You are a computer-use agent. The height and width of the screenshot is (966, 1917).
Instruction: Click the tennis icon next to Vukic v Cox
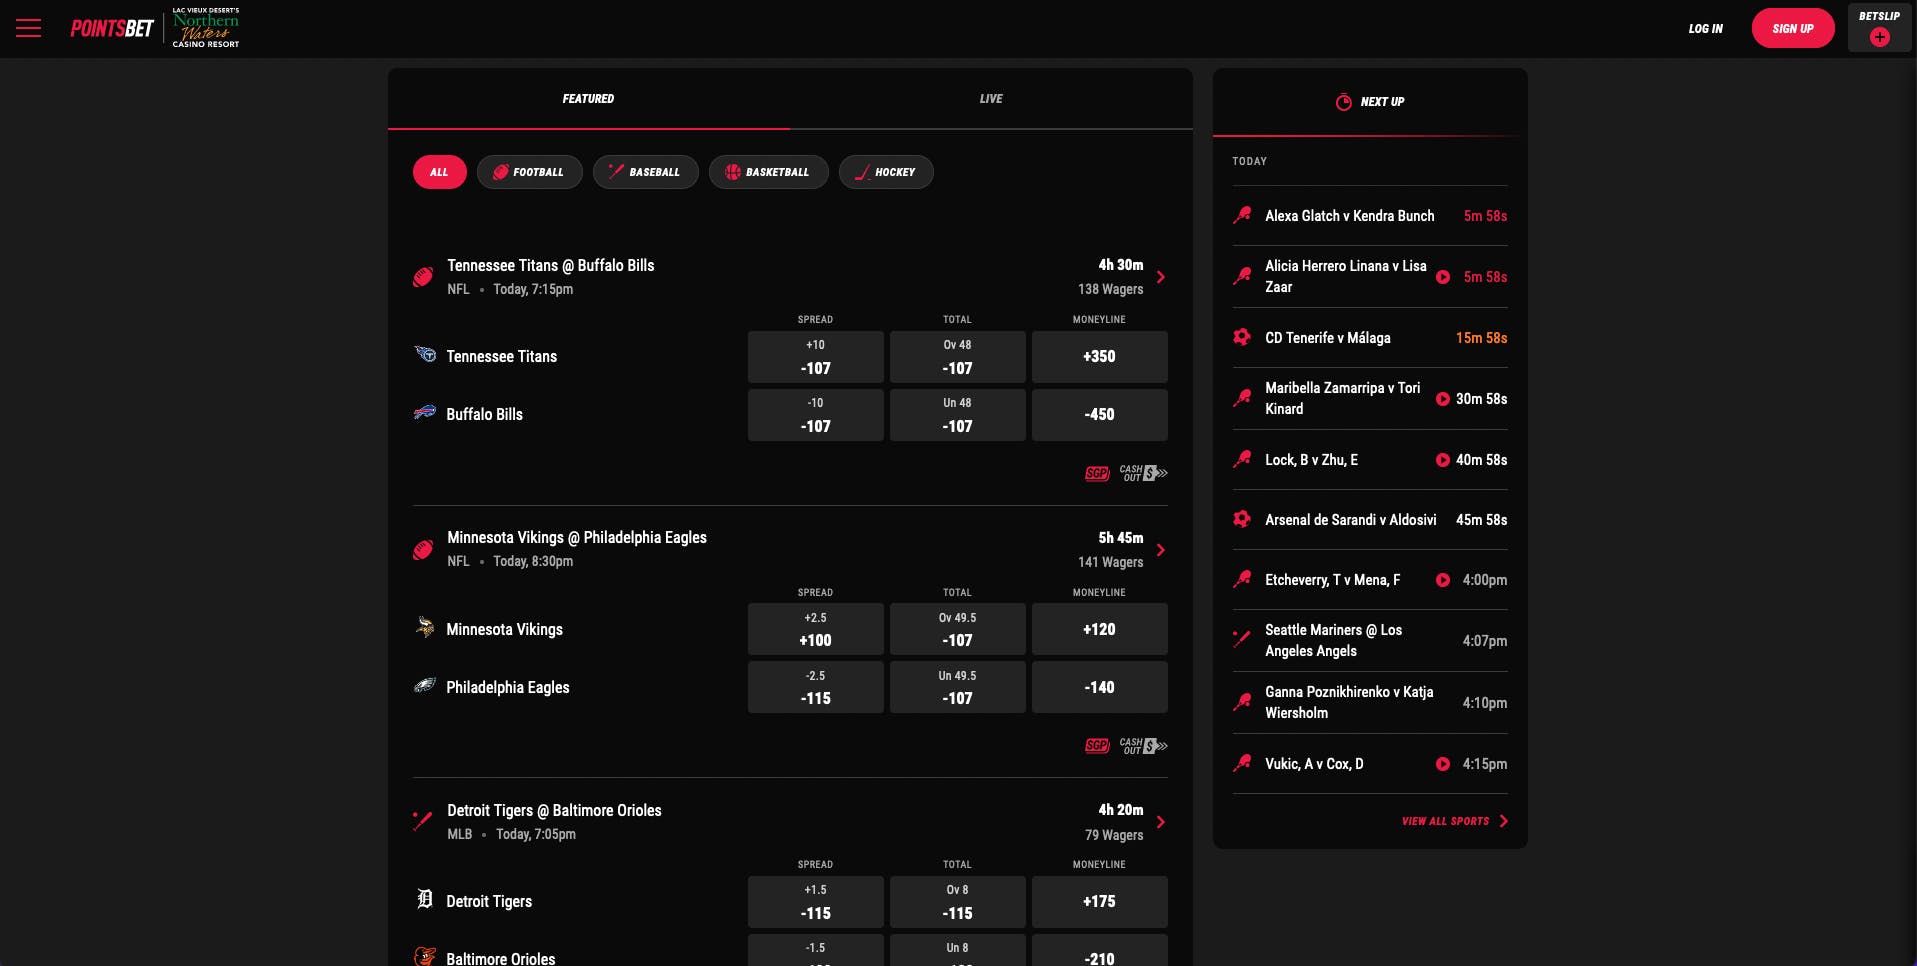[x=1243, y=763]
